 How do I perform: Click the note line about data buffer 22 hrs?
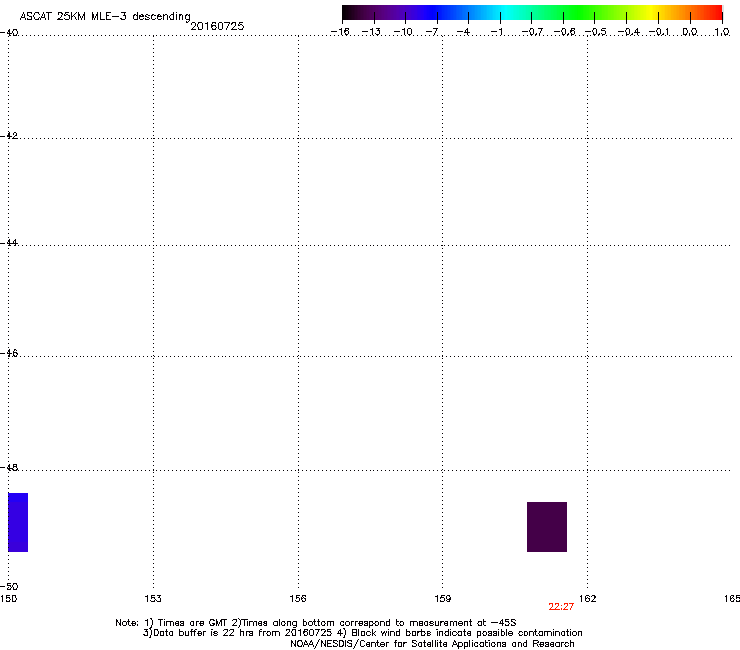362,633
